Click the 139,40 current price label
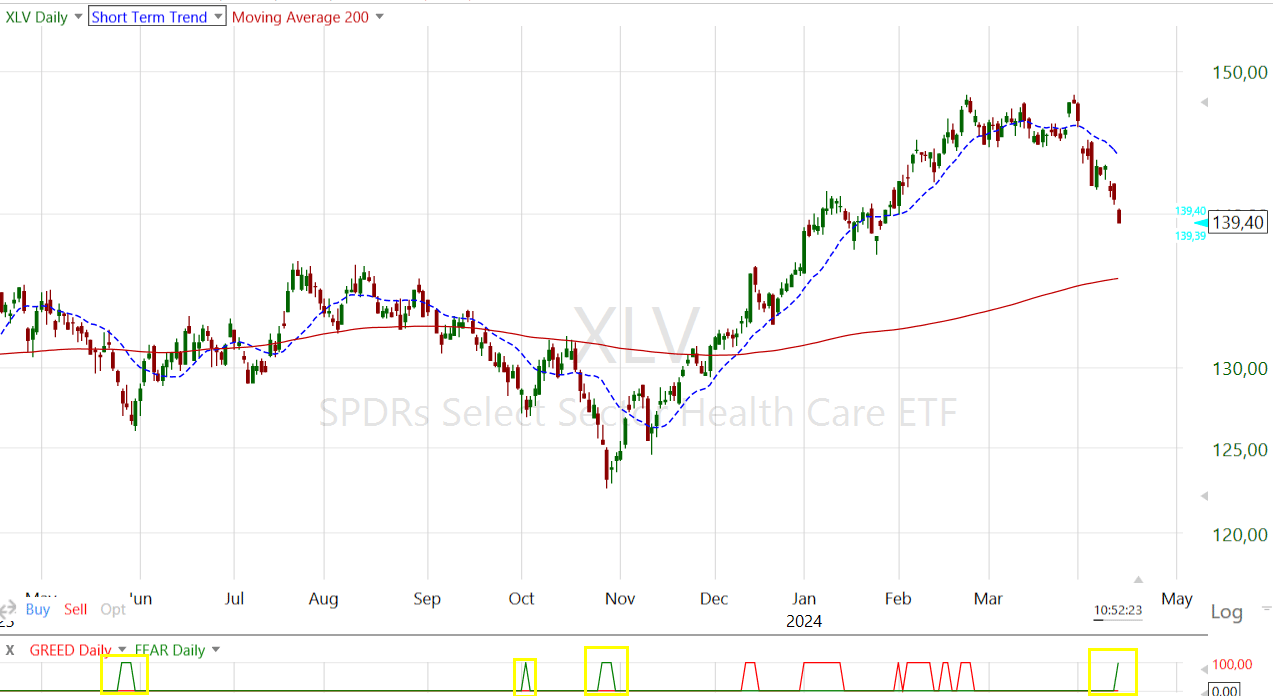Screen dimensions: 1273x696 click(x=1238, y=223)
